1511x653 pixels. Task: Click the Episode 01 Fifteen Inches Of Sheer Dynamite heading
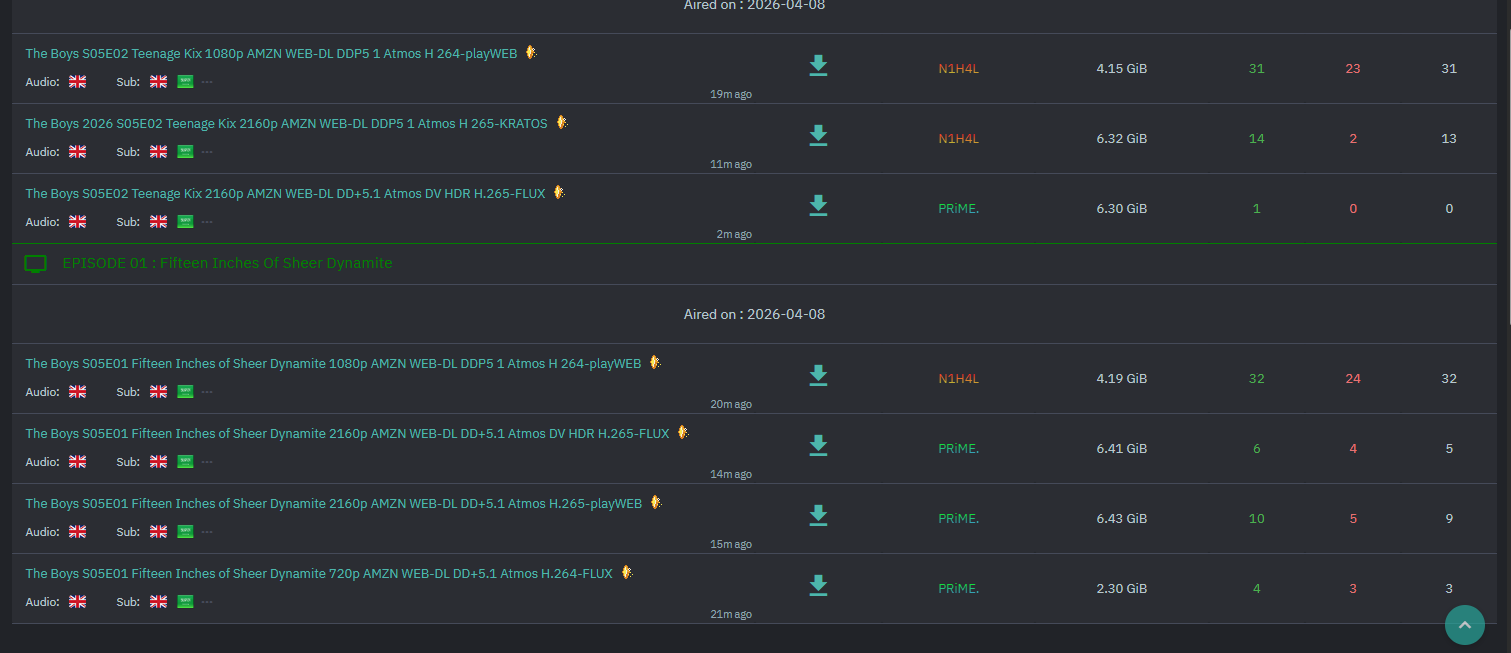pos(227,263)
